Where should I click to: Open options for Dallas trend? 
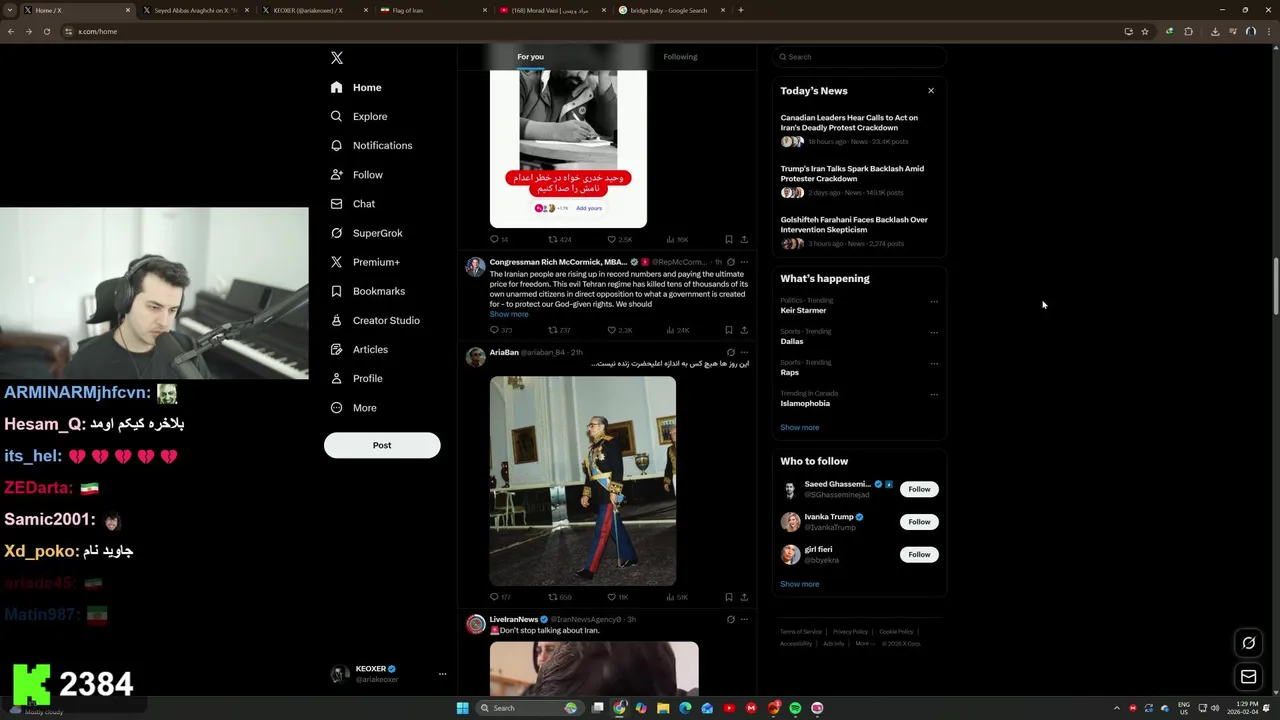(934, 332)
